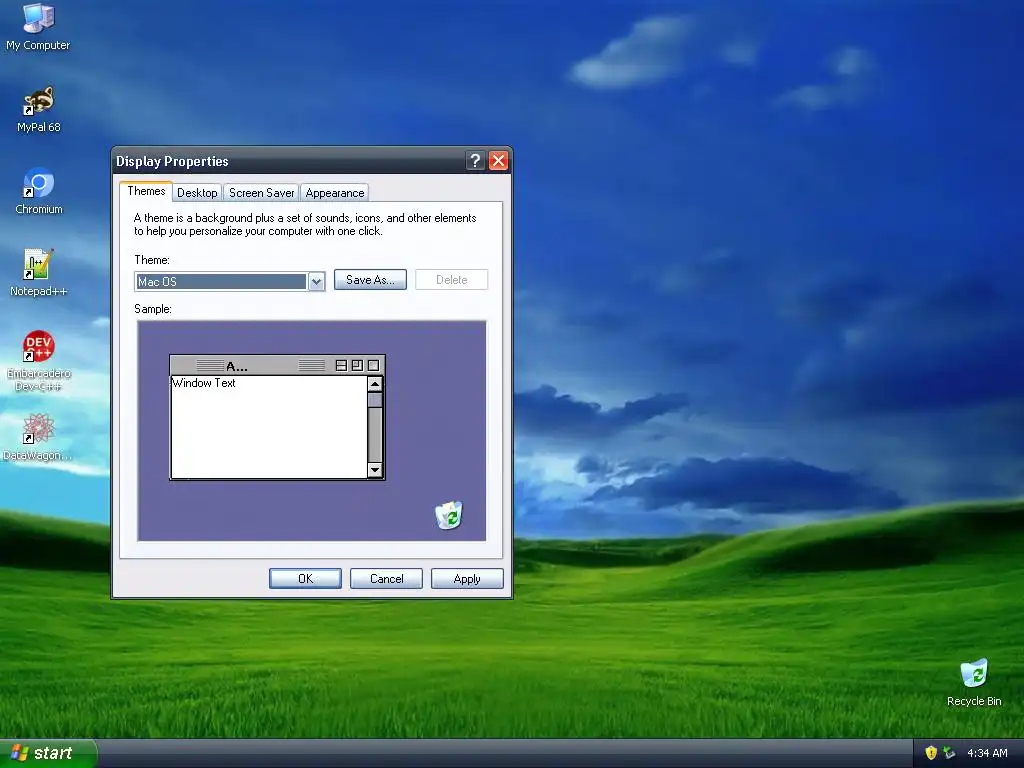Switch to the Screen Saver tab

(261, 193)
